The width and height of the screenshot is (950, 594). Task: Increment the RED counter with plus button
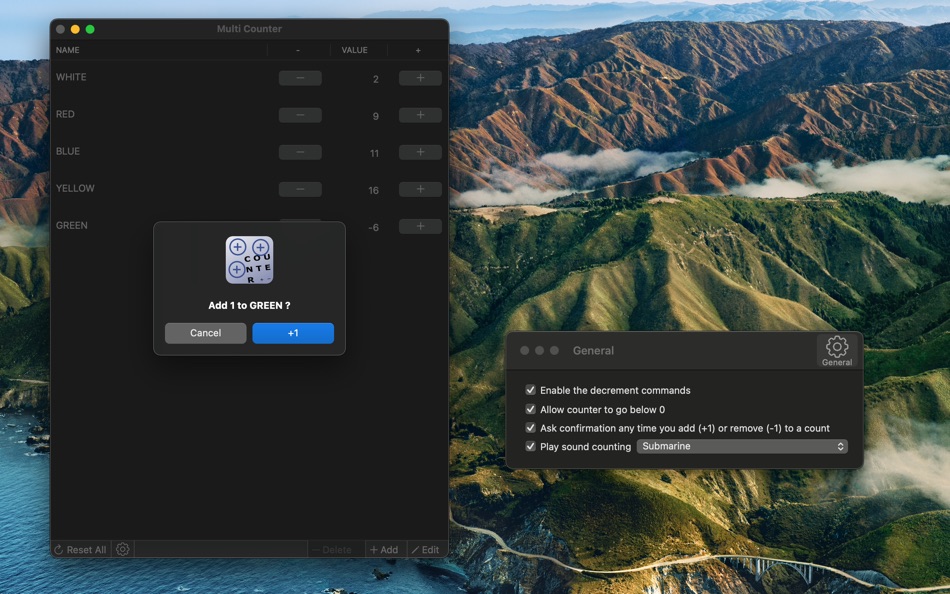420,115
